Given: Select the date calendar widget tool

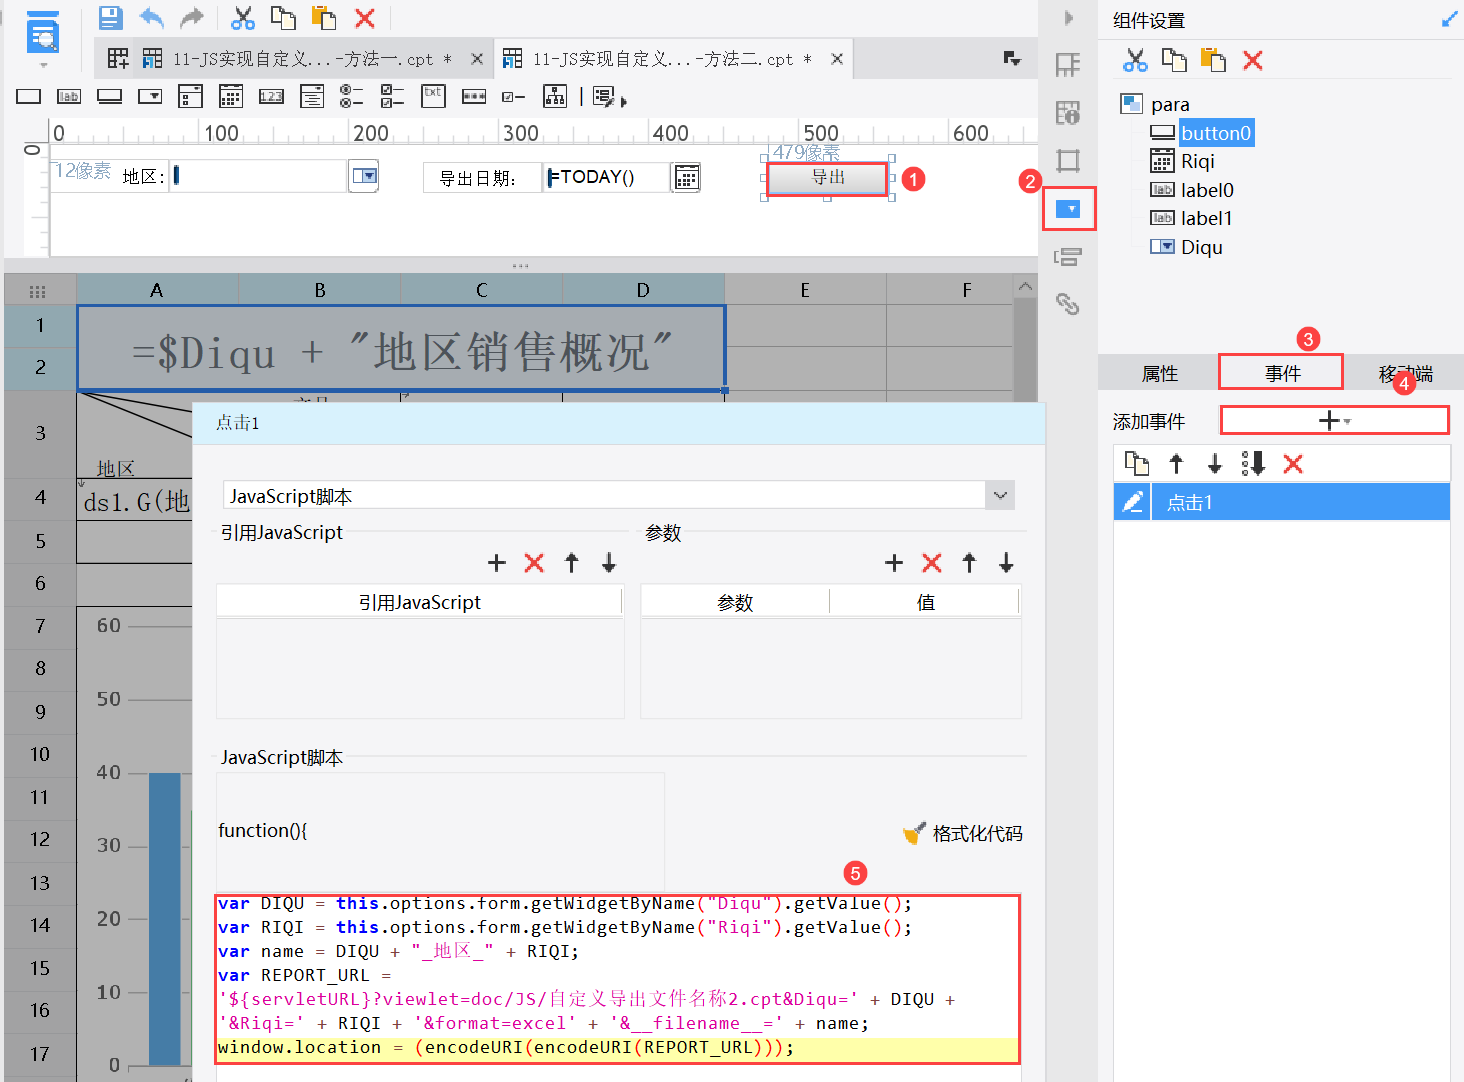Looking at the screenshot, I should [x=231, y=96].
